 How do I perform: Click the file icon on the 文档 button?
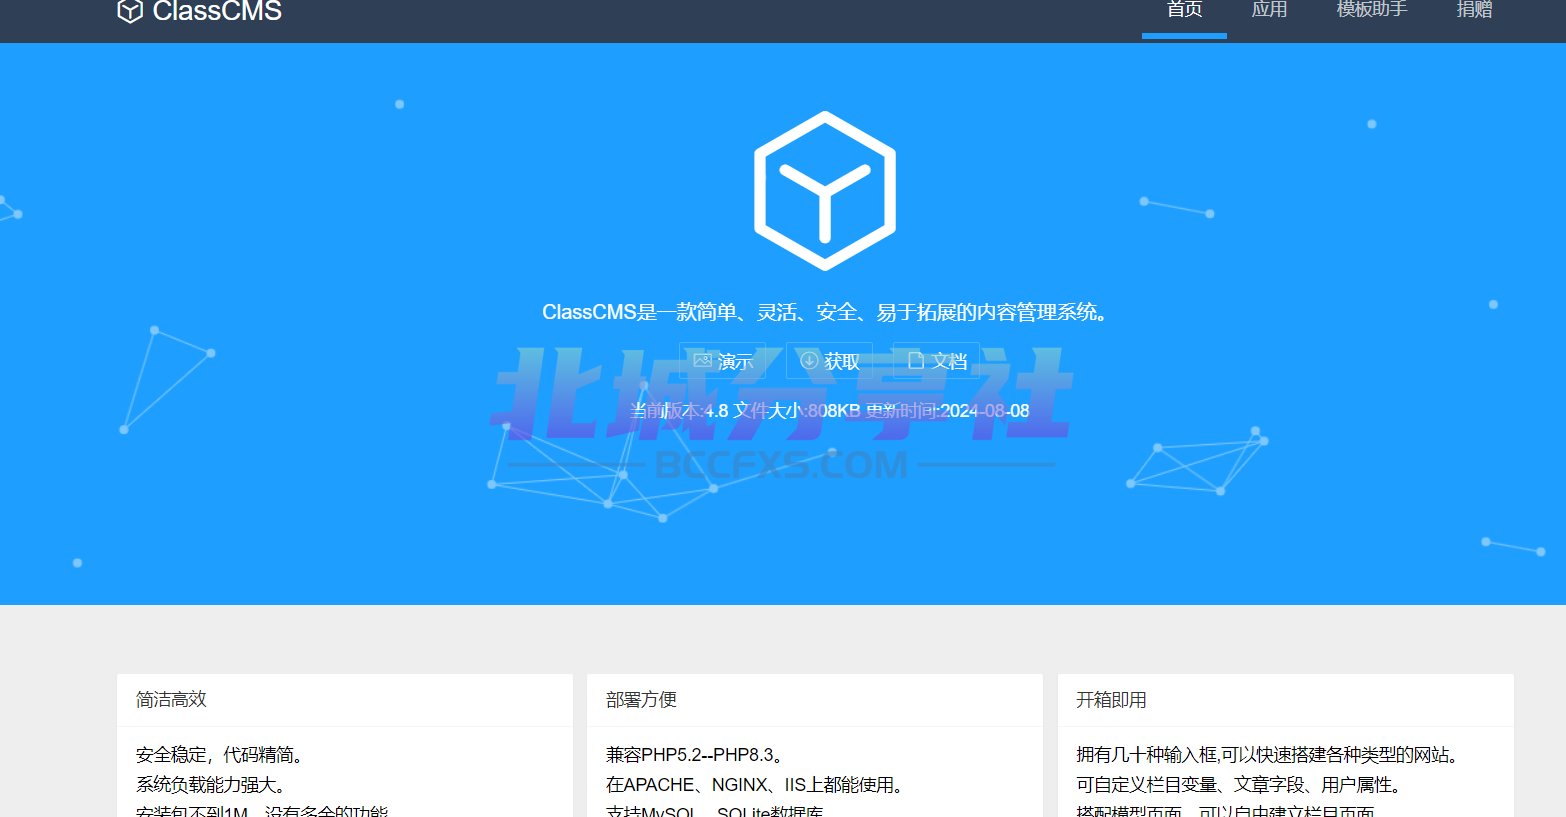[x=916, y=361]
